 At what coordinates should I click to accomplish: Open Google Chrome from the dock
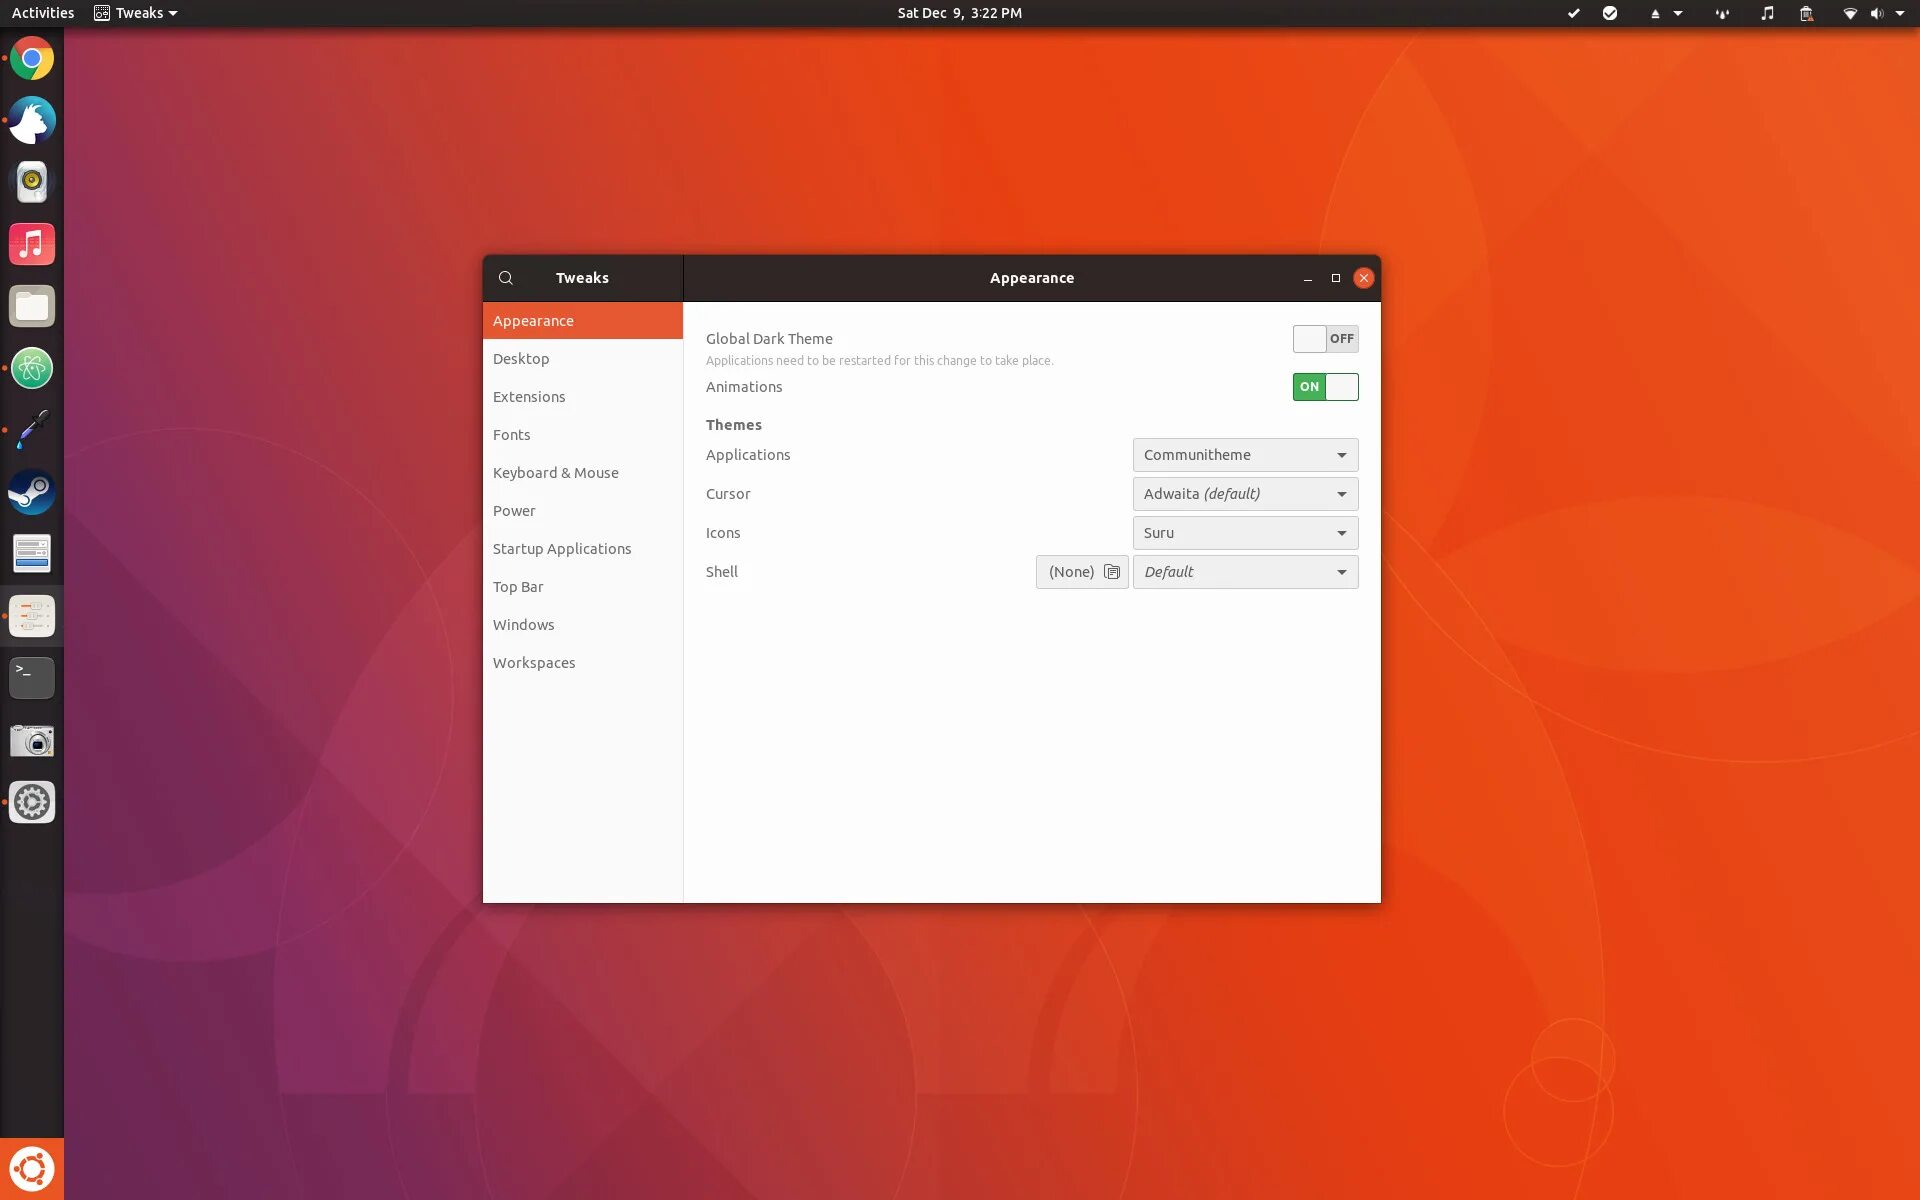[32, 59]
